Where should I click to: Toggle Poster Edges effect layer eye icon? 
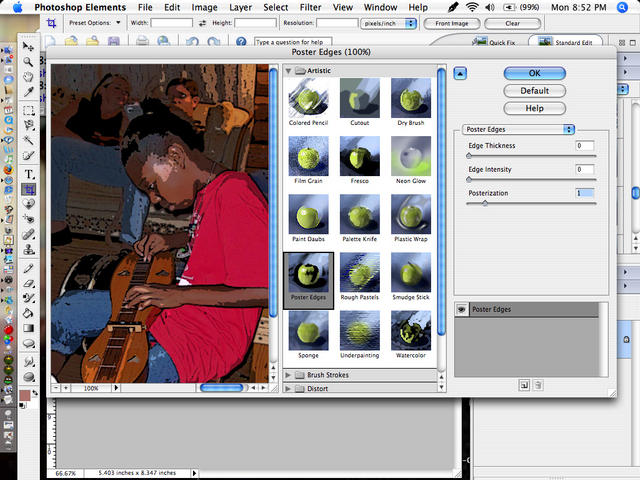pyautogui.click(x=462, y=309)
